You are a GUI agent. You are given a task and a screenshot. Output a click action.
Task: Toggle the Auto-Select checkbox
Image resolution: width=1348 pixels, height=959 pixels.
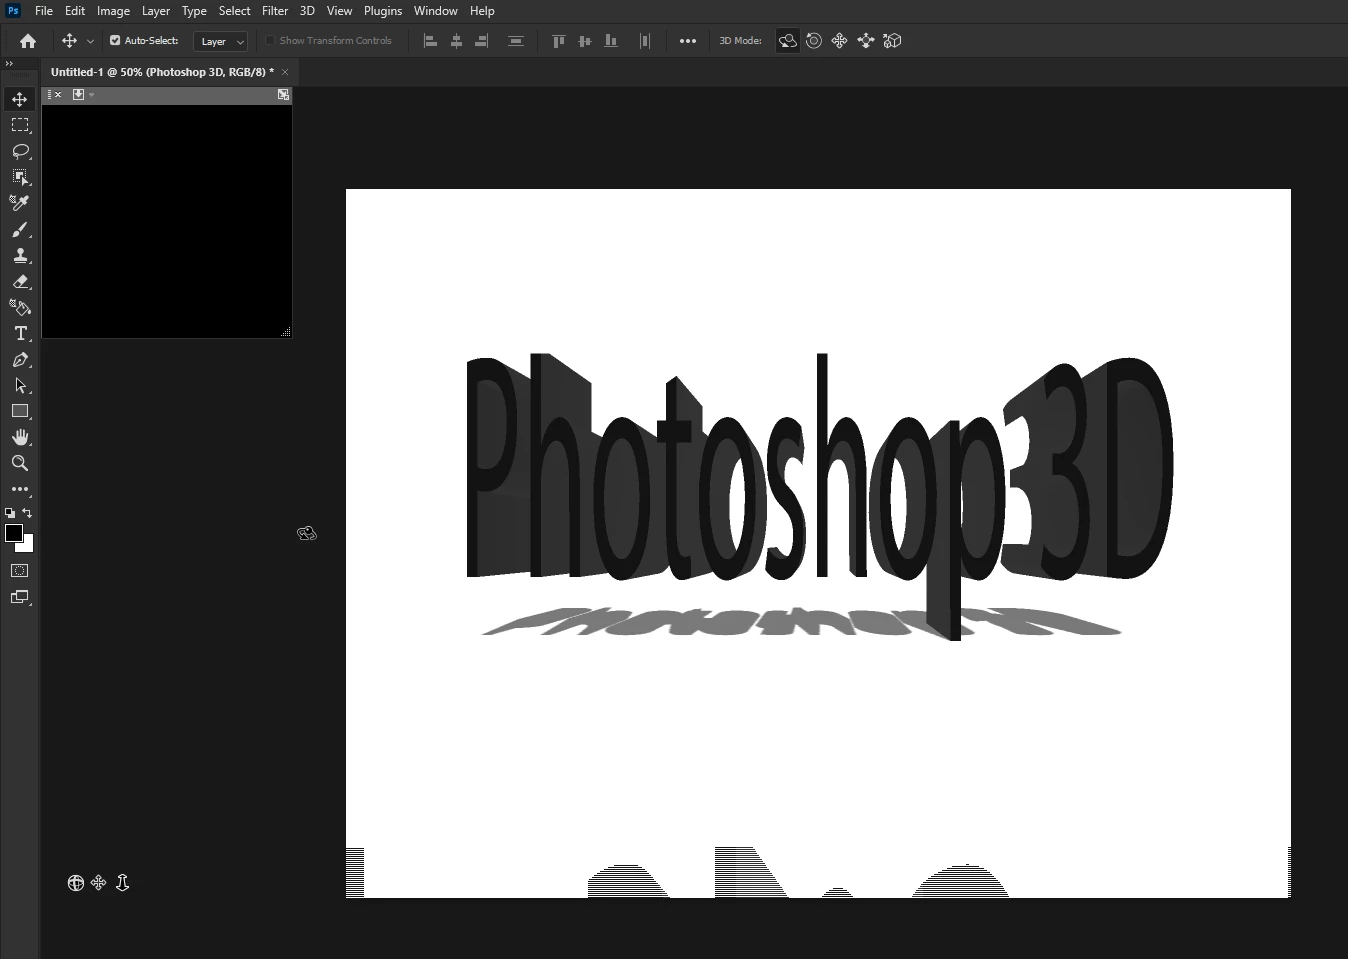tap(115, 41)
